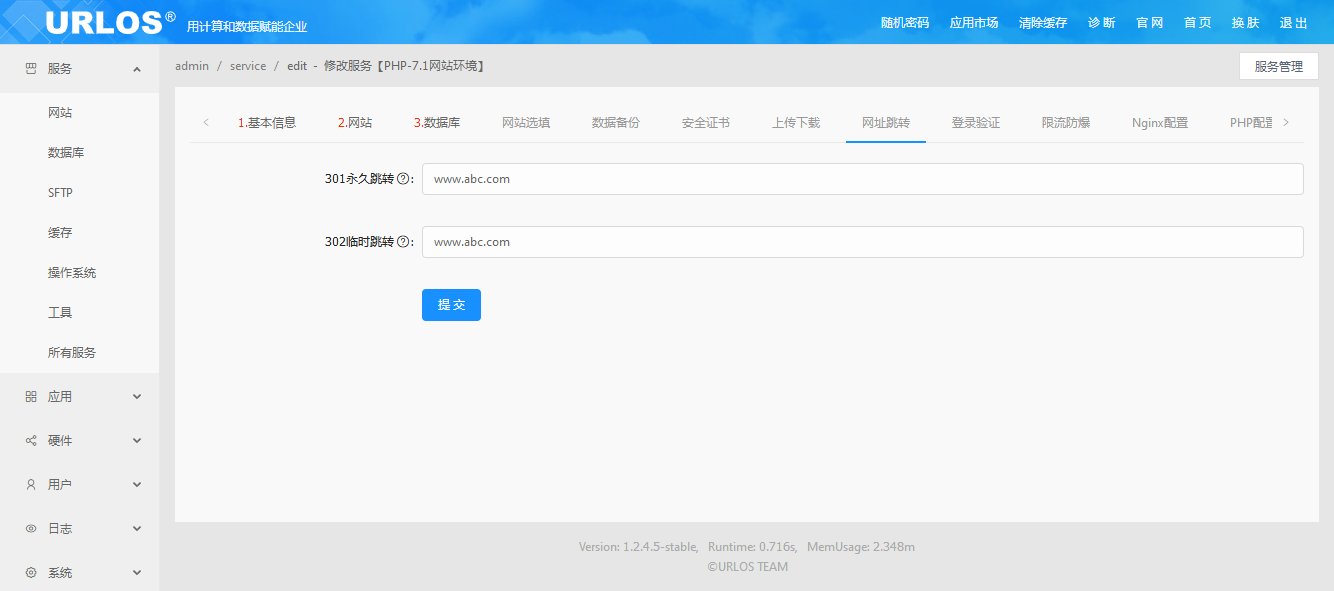Open 服务管理 button at top right
This screenshot has height=591, width=1334.
1278,67
